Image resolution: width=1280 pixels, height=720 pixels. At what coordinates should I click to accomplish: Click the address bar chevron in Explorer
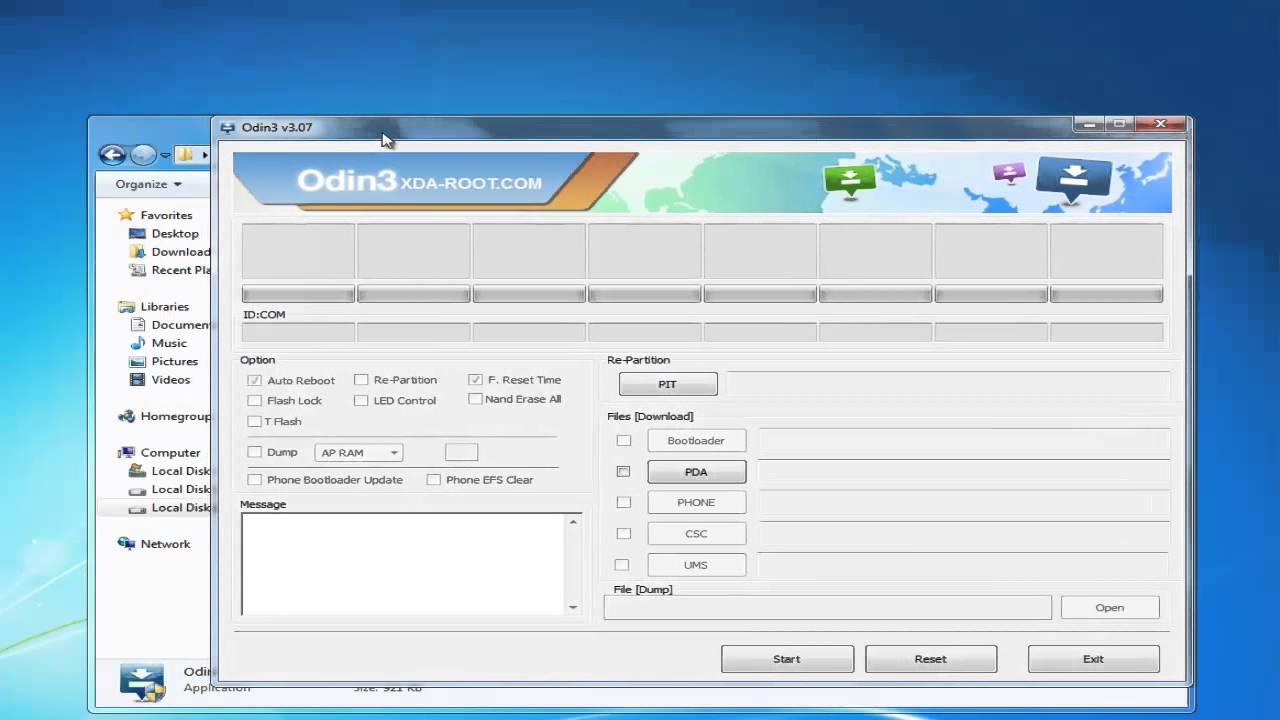[204, 155]
